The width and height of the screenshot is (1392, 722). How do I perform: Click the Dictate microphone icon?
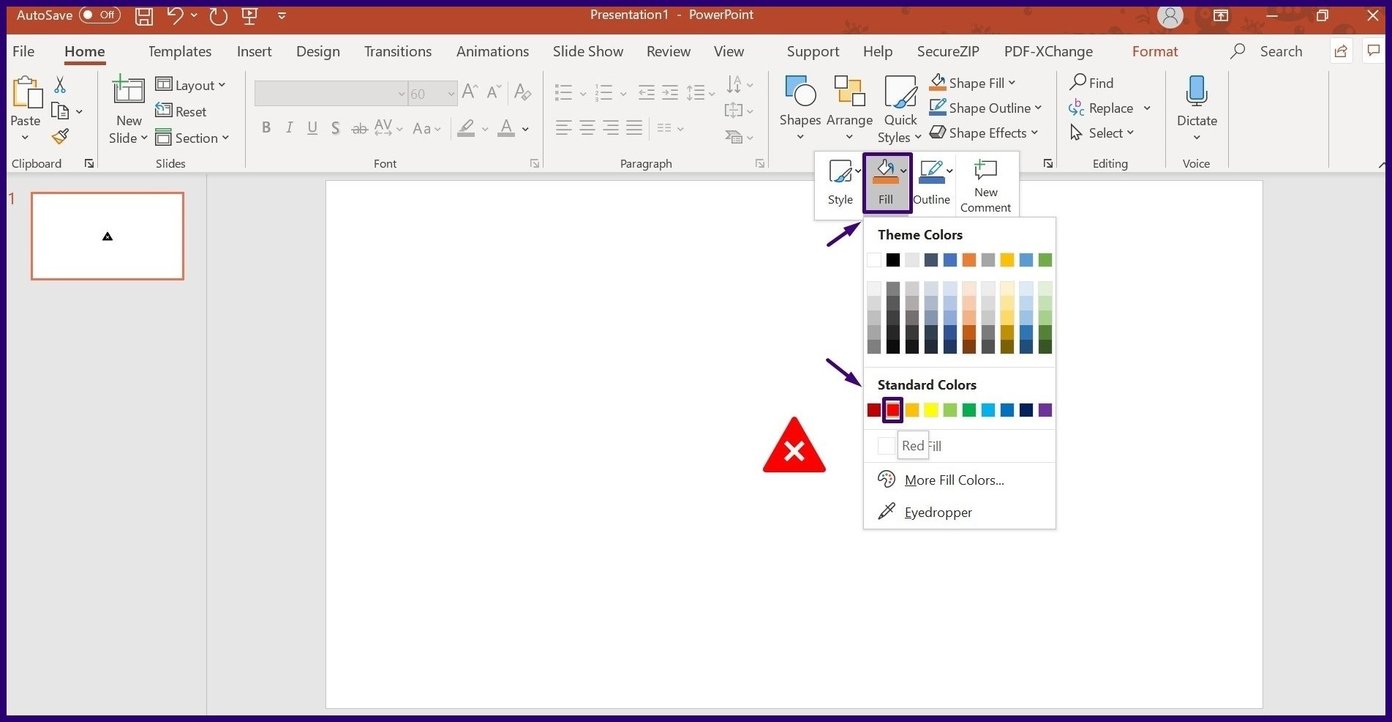(1197, 92)
